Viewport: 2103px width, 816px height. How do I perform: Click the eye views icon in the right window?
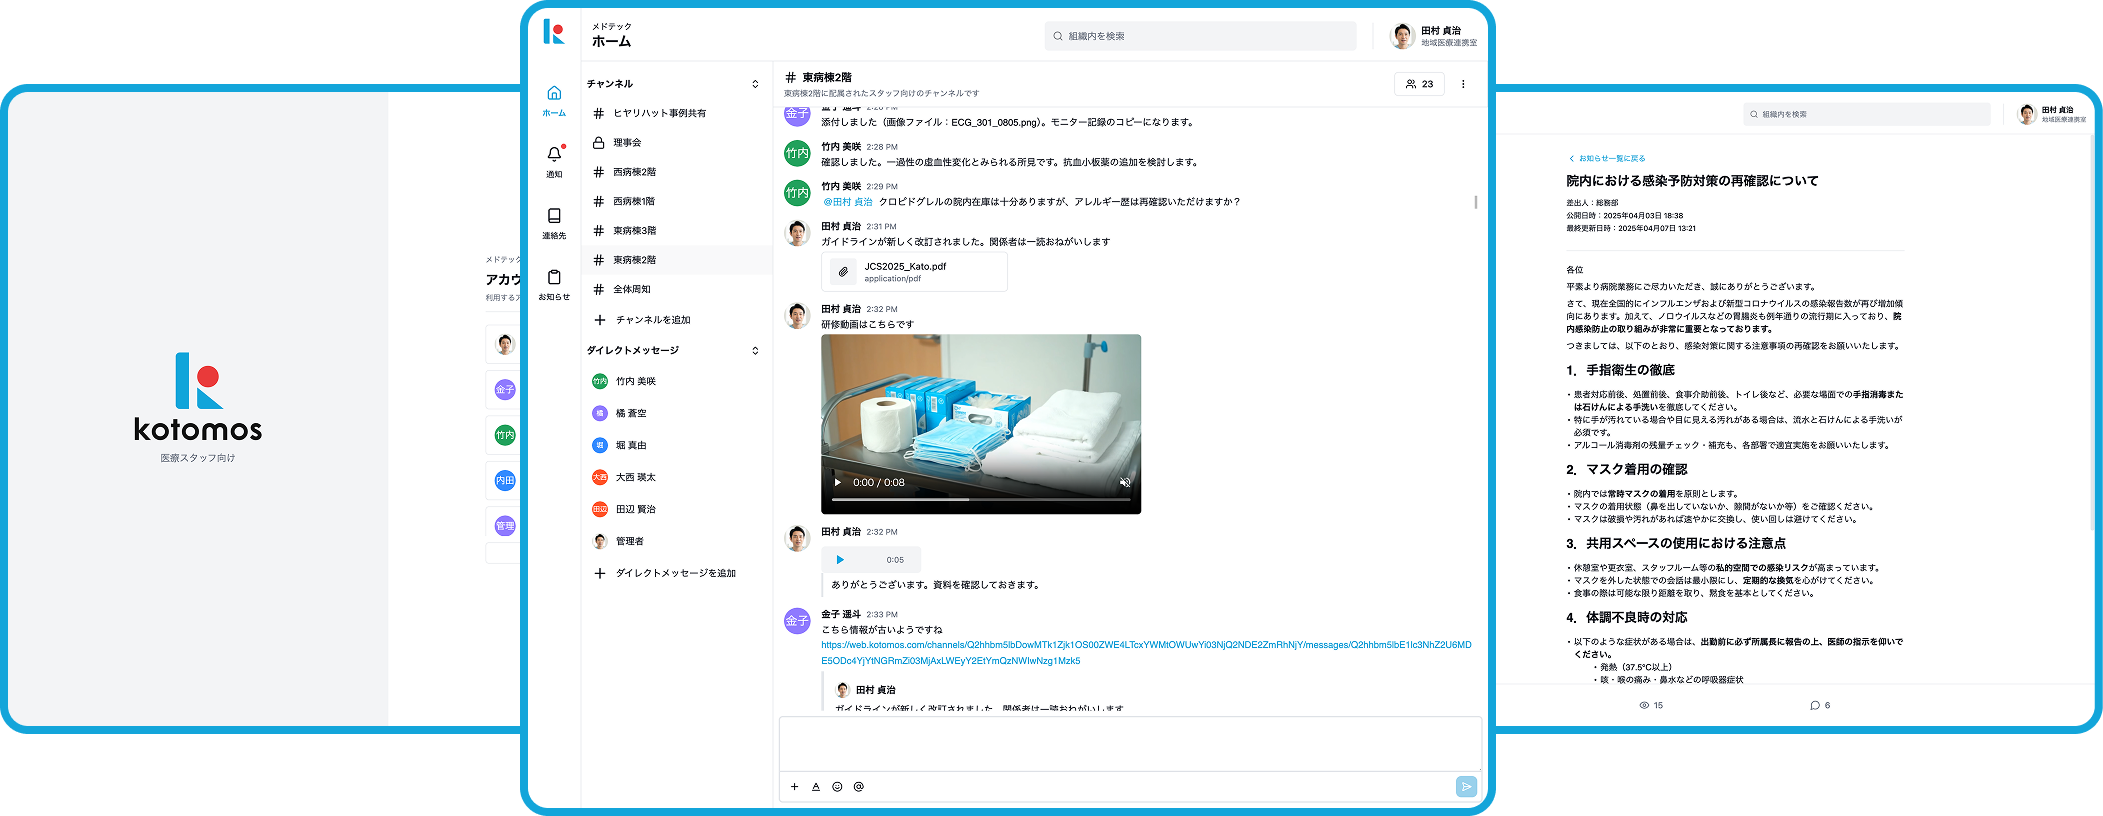coord(1644,705)
